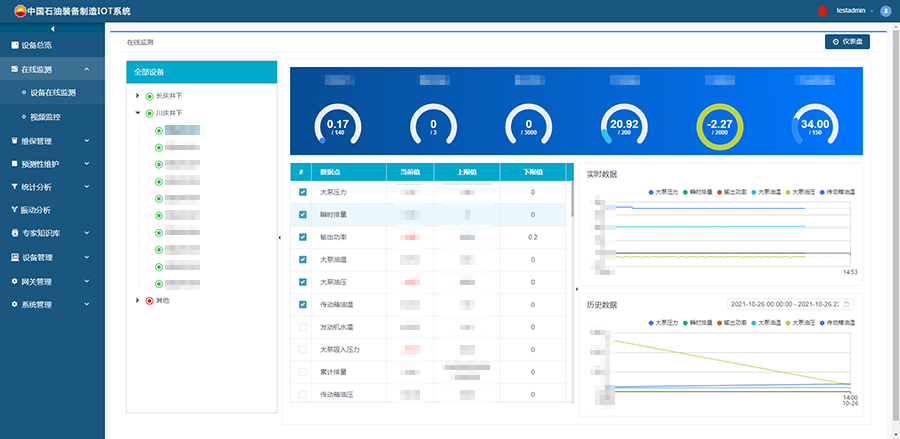The width and height of the screenshot is (900, 439).
Task: Click the 系统管理 gear icon
Action: [x=15, y=304]
